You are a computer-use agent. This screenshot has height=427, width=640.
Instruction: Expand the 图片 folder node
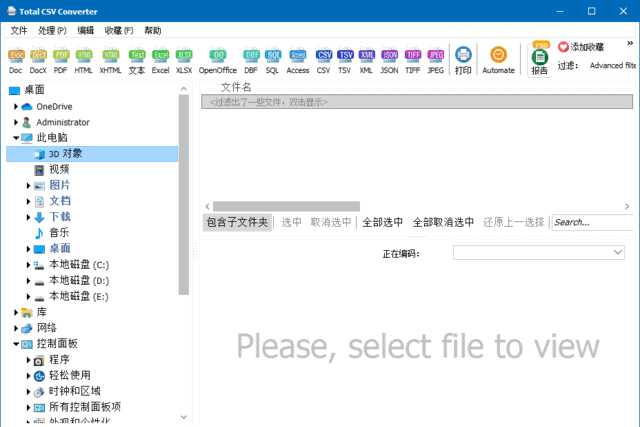pyautogui.click(x=28, y=186)
